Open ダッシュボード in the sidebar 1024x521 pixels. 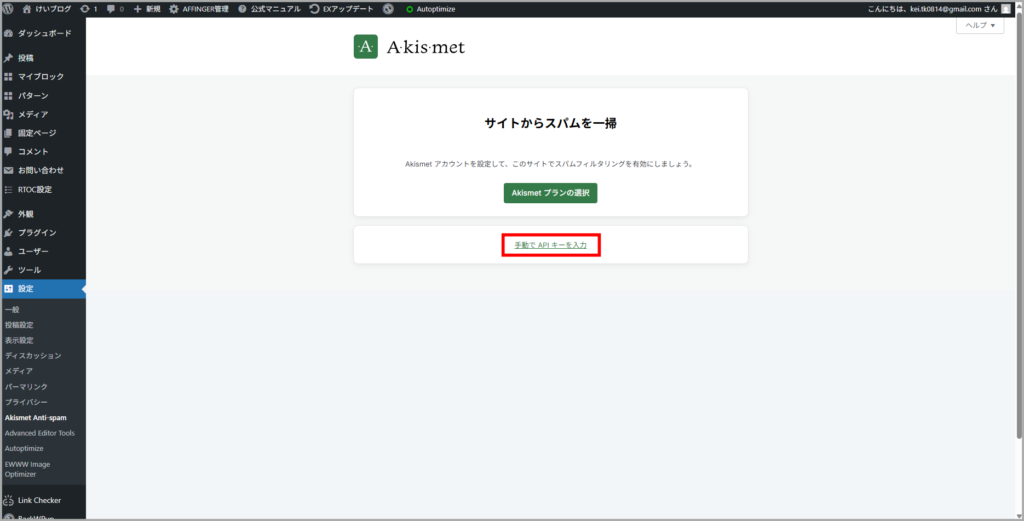[x=43, y=33]
